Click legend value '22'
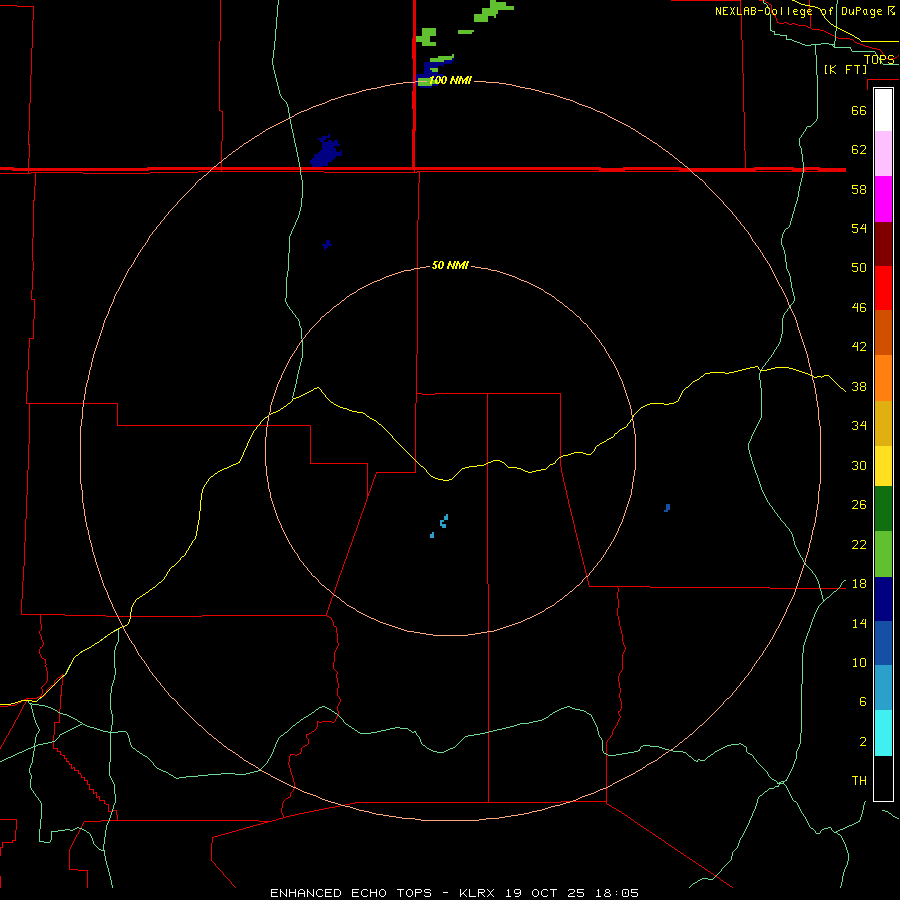 coord(859,544)
